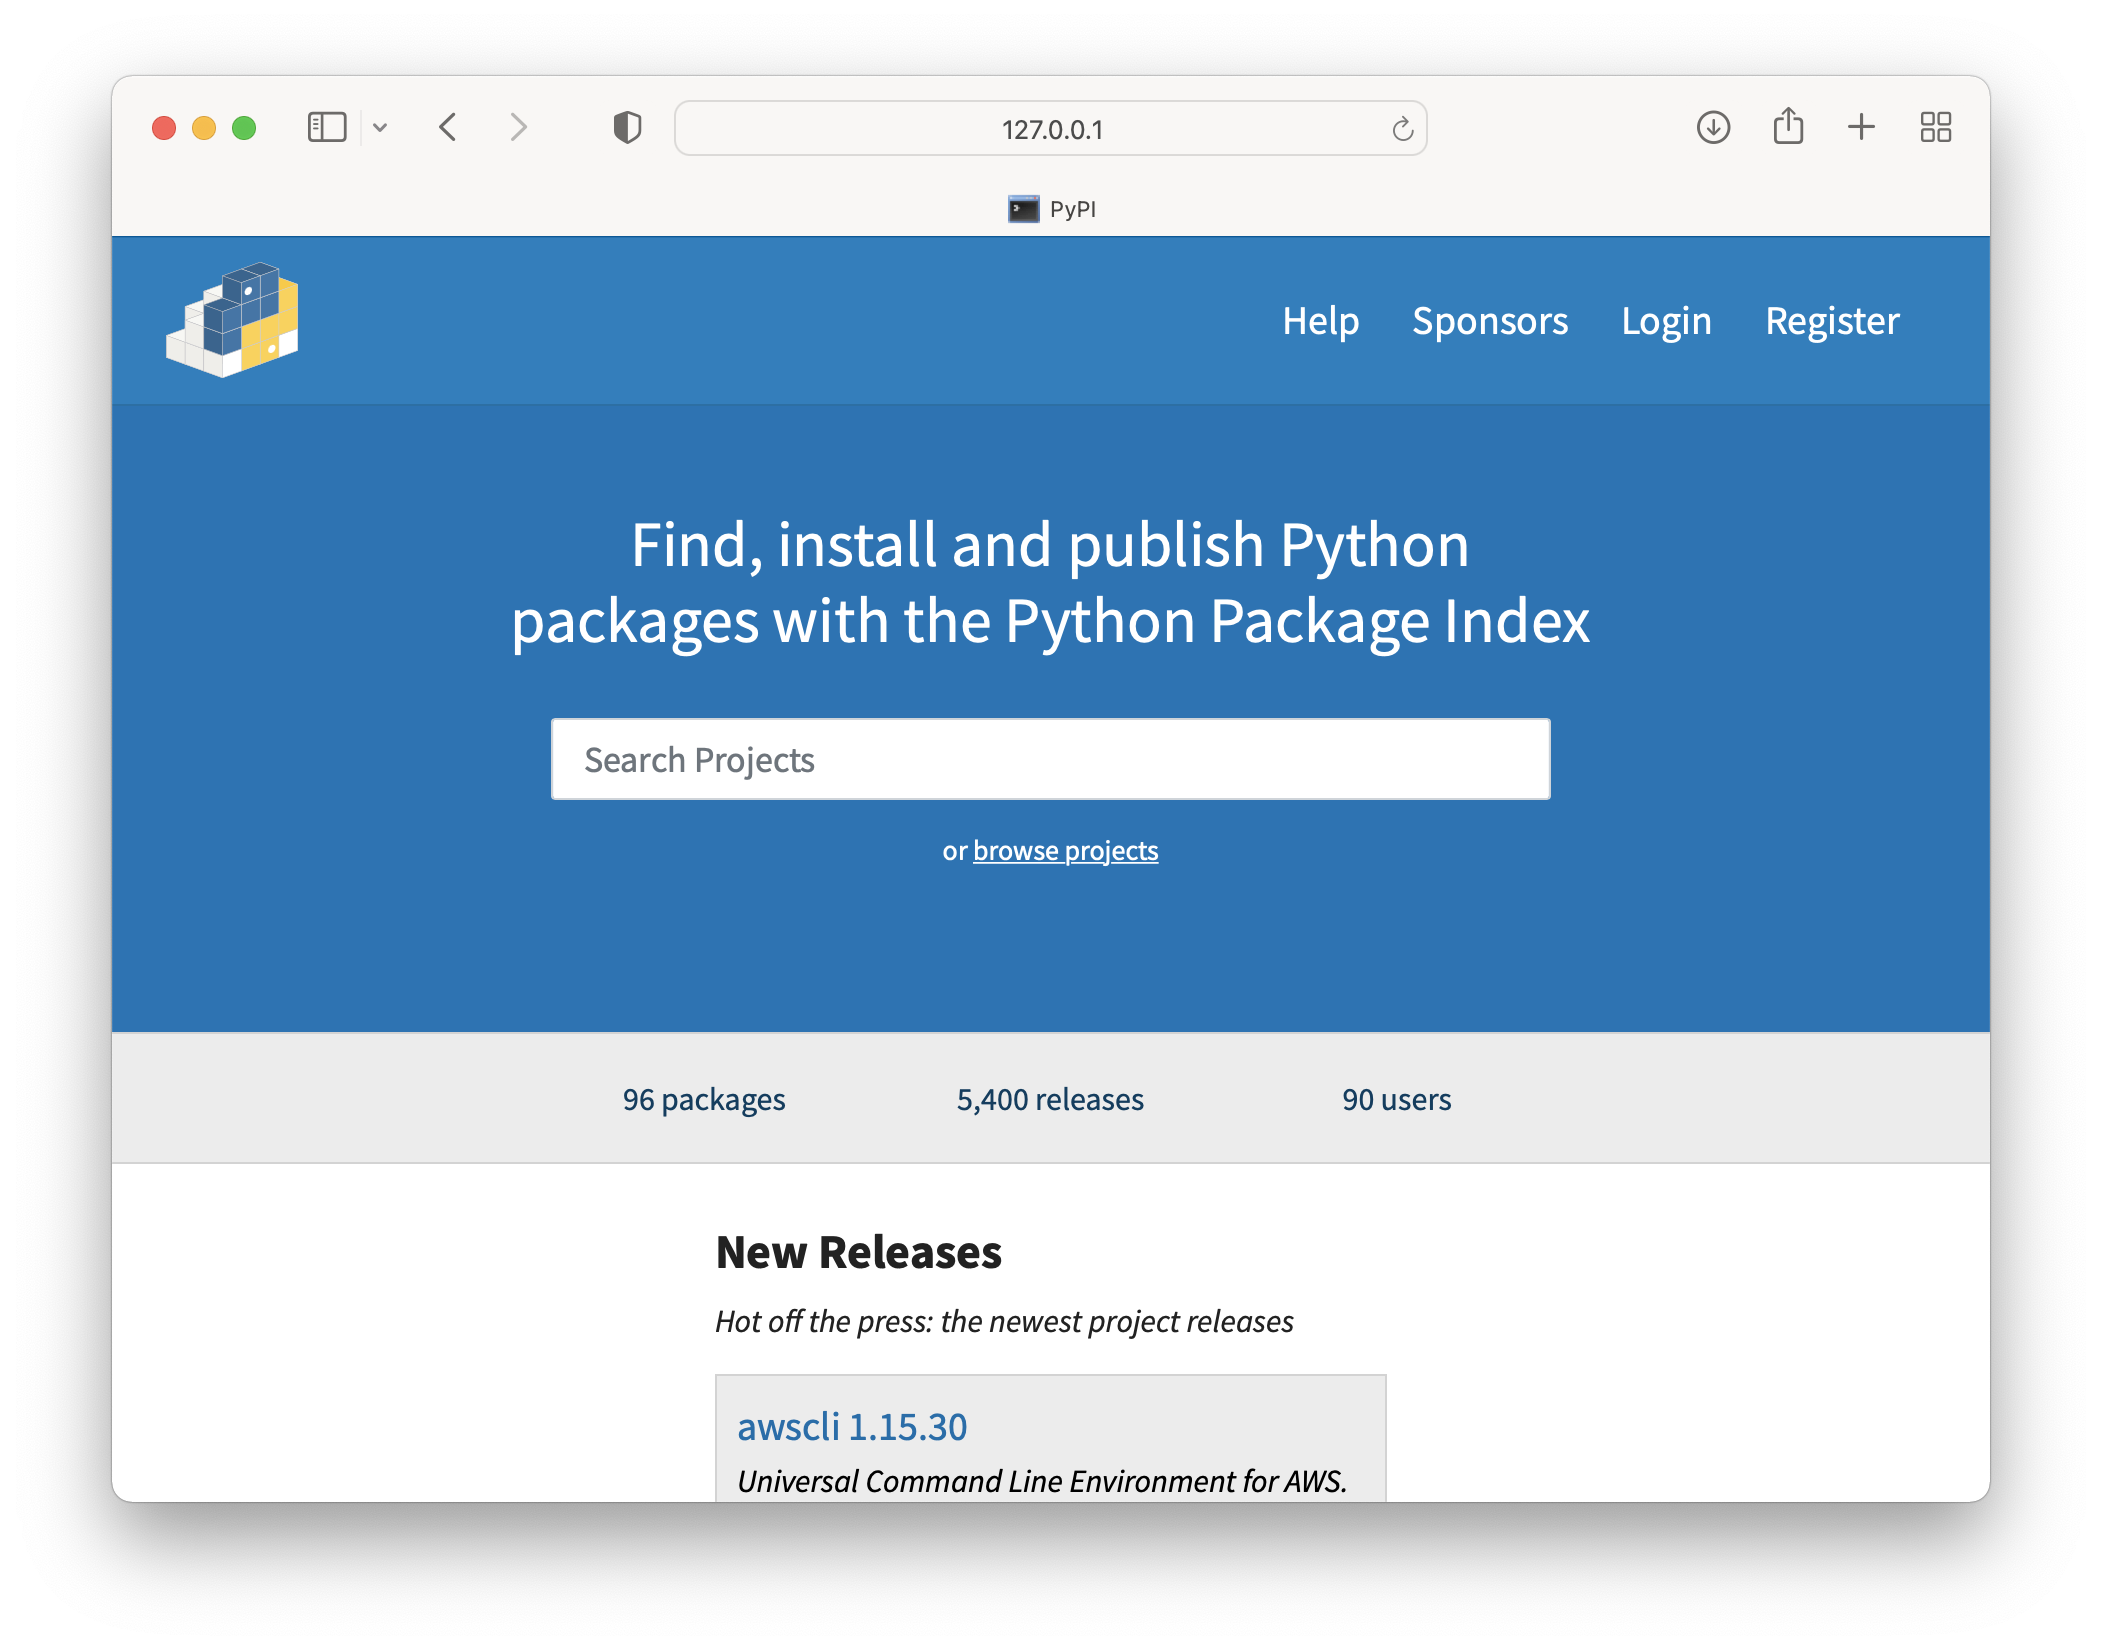Screen dimensions: 2102x1650
Task: Click the 5,400 releases statistic
Action: (x=1050, y=1099)
